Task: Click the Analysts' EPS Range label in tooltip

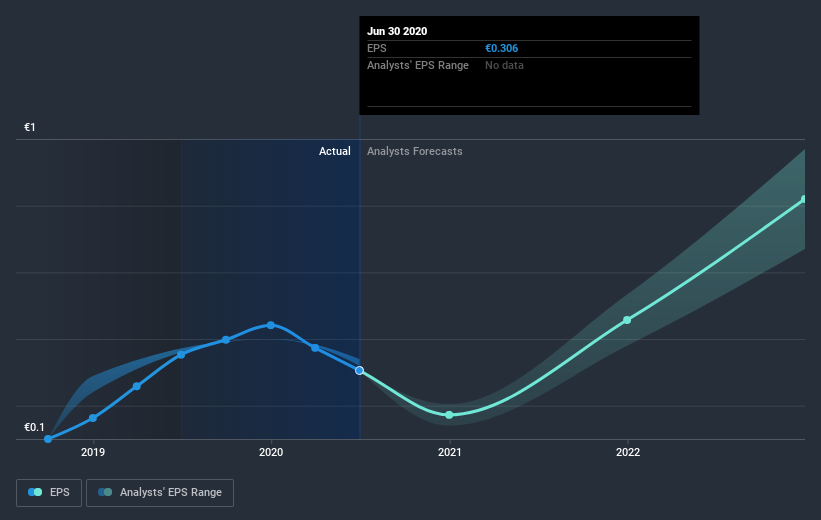Action: point(418,65)
